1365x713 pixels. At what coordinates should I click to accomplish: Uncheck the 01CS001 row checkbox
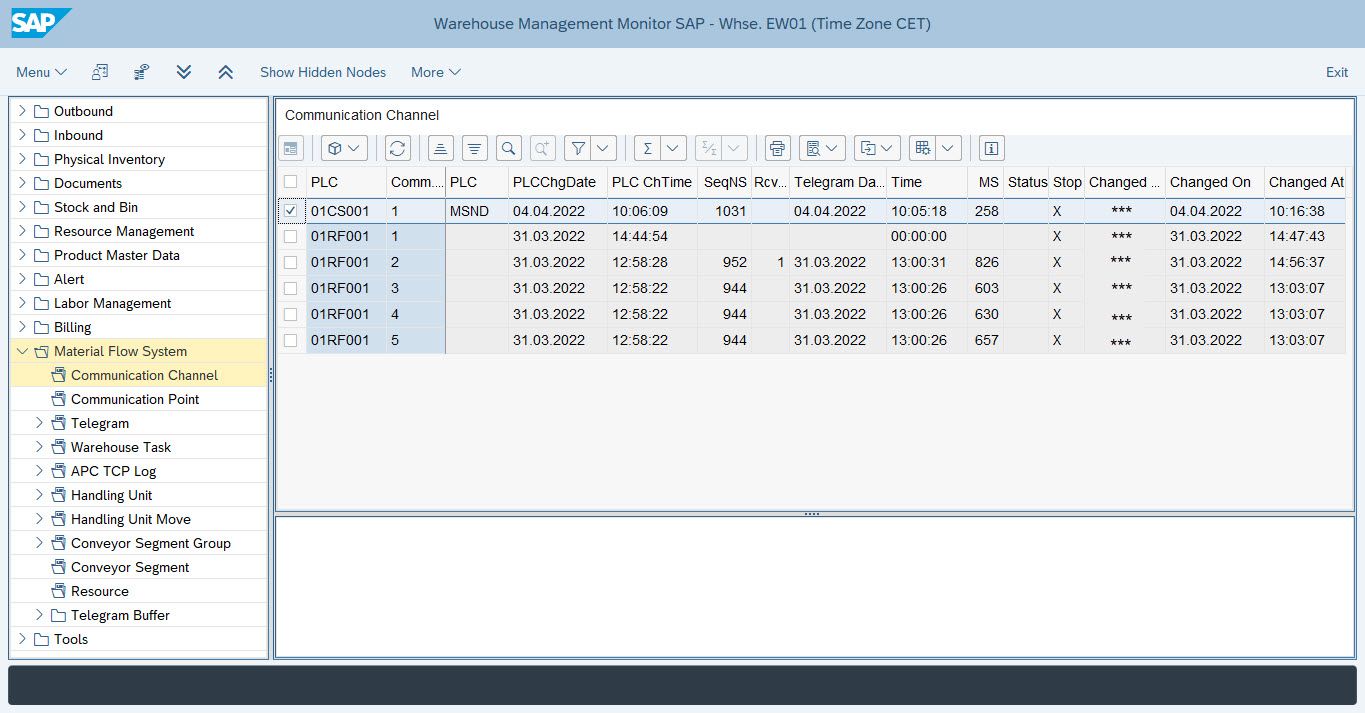click(290, 211)
